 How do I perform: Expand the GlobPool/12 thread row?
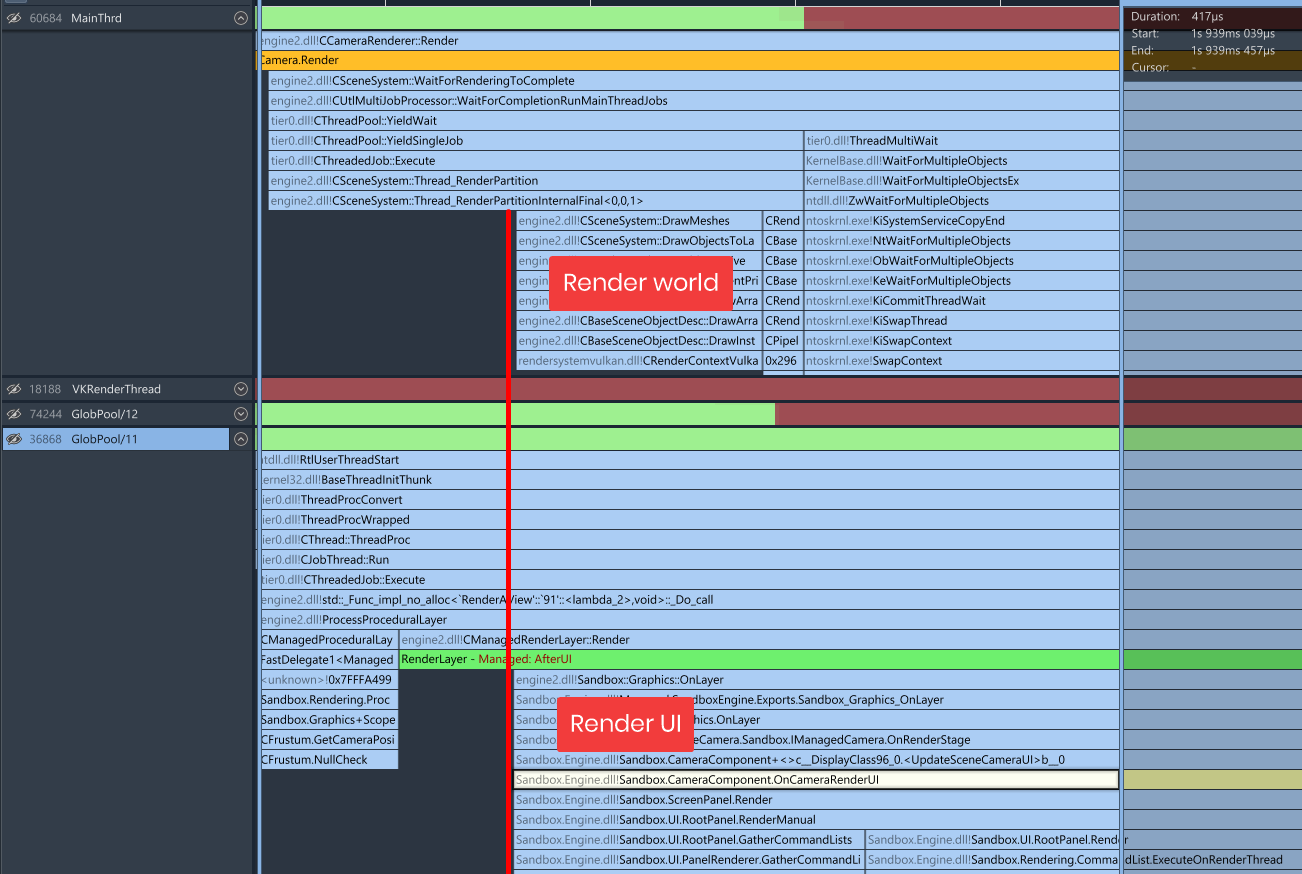(240, 414)
